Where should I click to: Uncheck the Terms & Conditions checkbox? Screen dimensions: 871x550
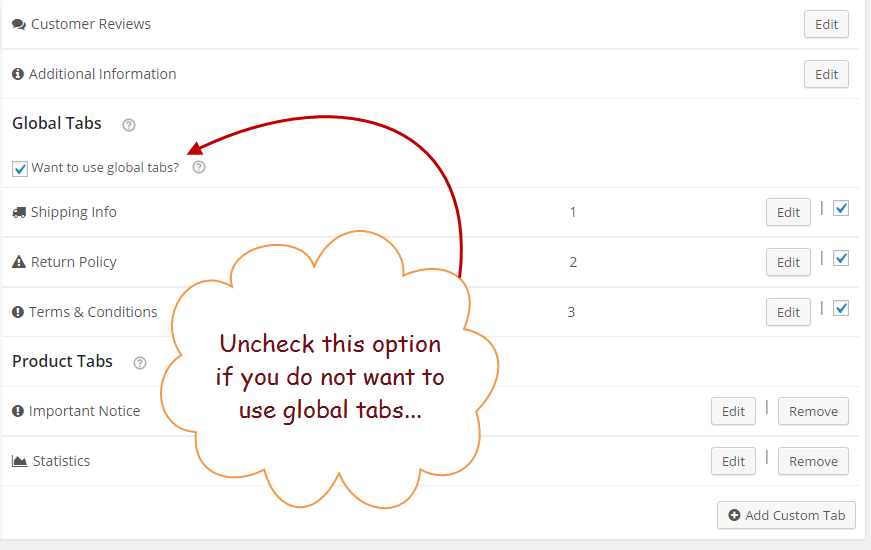coord(841,308)
